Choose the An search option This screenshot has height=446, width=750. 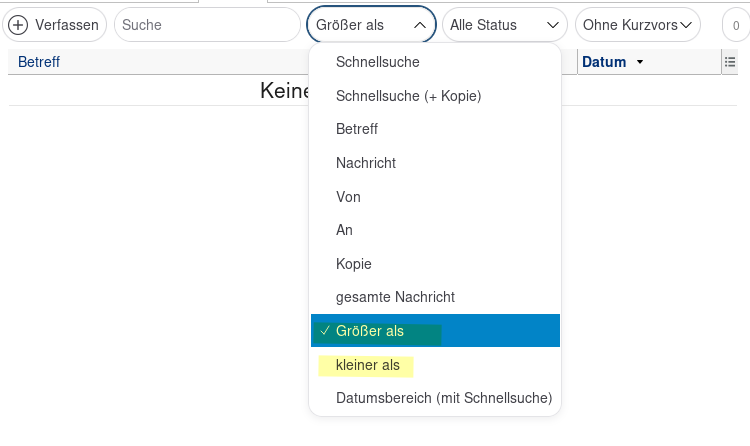344,230
